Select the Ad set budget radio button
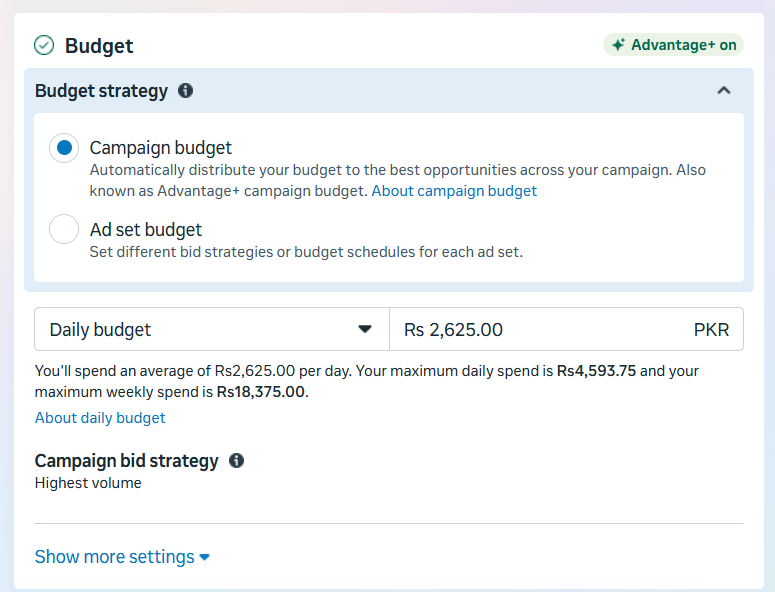 coord(64,229)
